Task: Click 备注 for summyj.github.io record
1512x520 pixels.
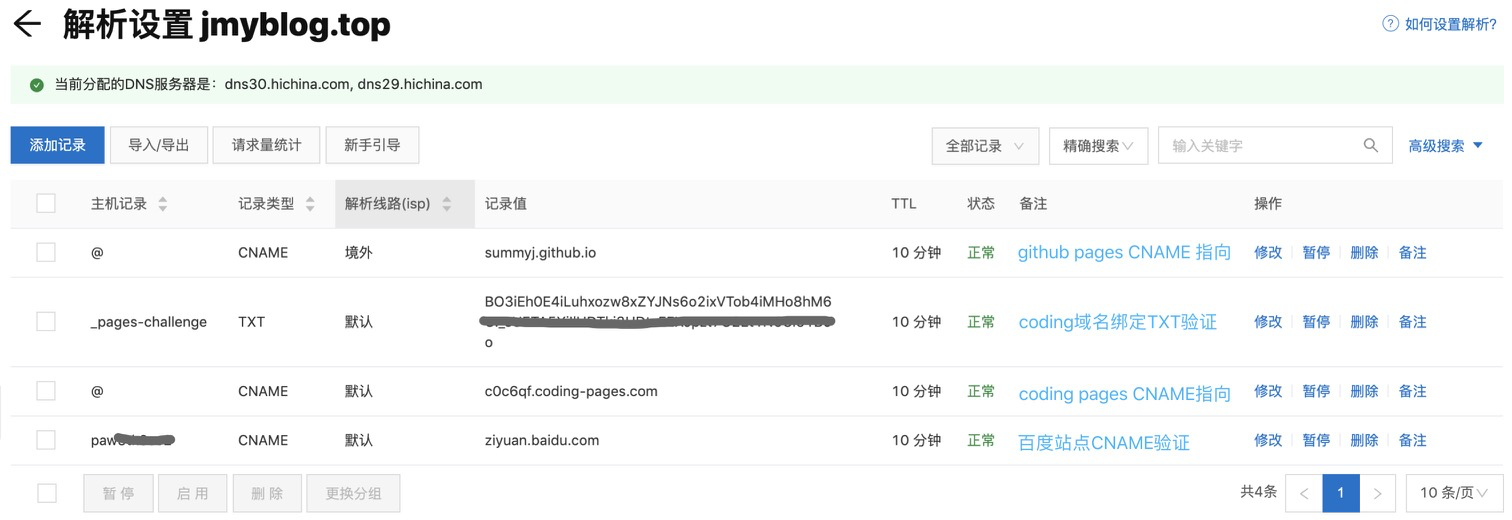Action: [1412, 253]
